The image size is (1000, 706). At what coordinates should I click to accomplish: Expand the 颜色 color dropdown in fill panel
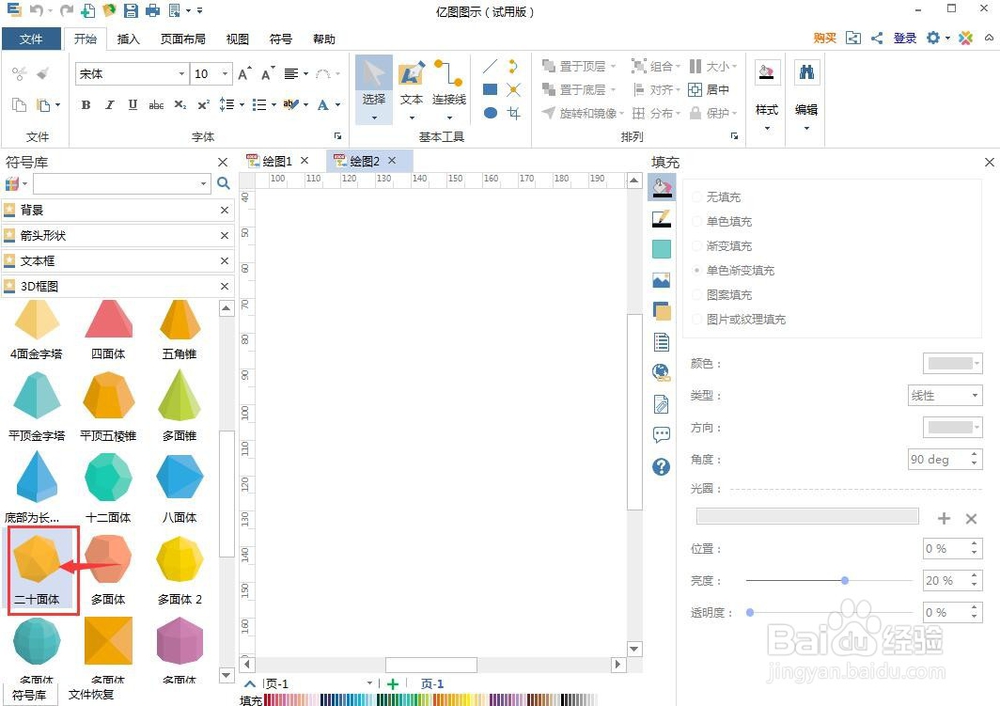click(x=951, y=363)
